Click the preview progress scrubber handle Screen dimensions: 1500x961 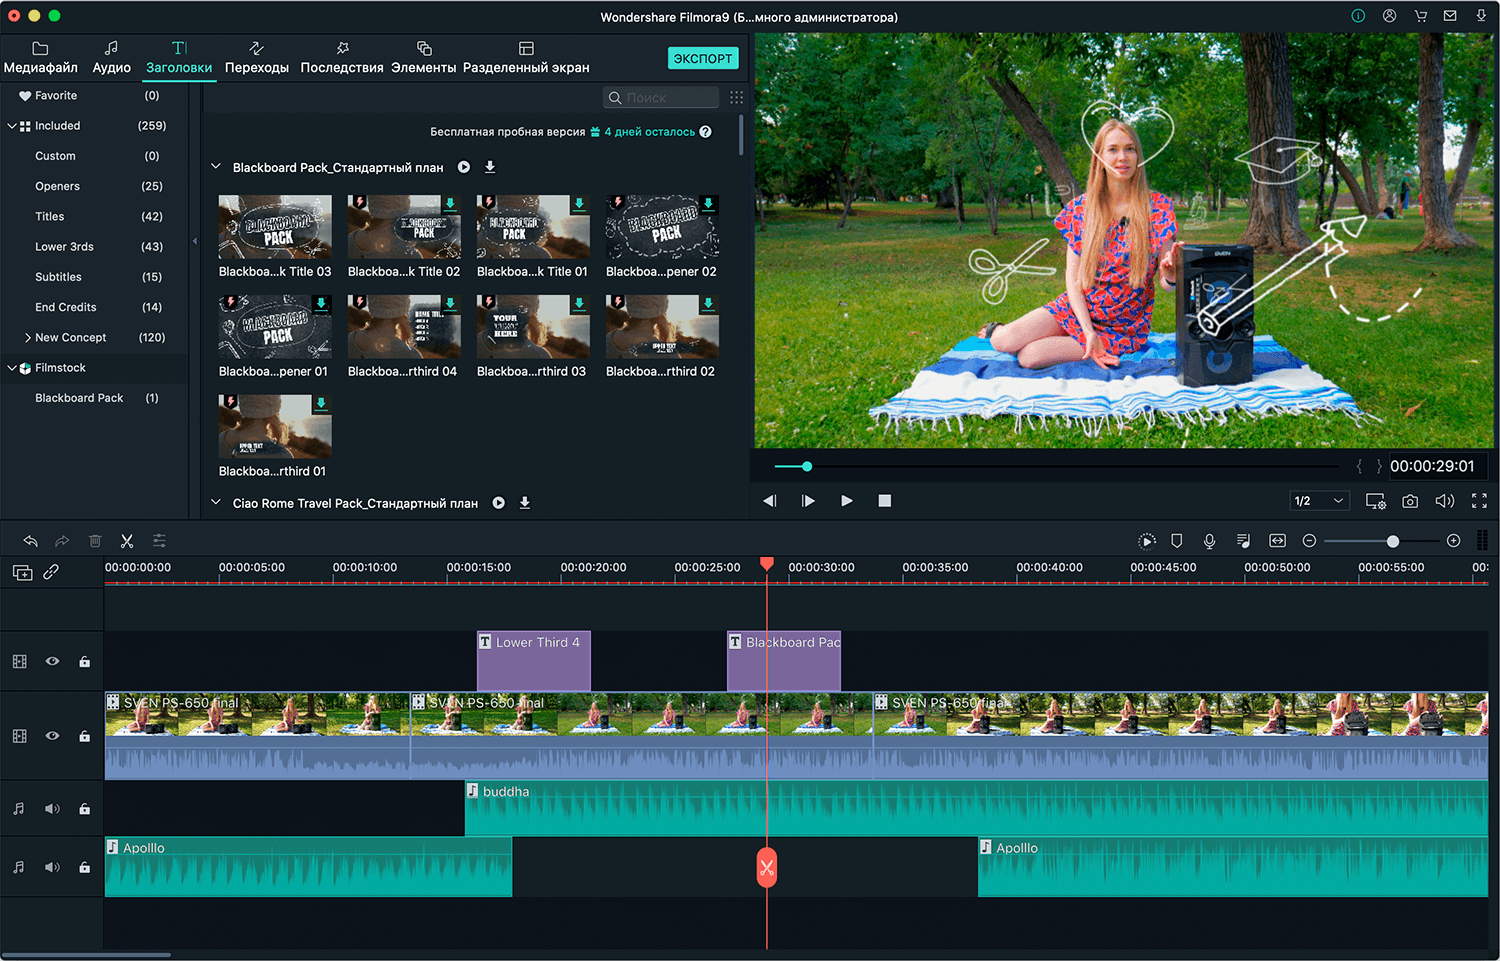pos(807,466)
